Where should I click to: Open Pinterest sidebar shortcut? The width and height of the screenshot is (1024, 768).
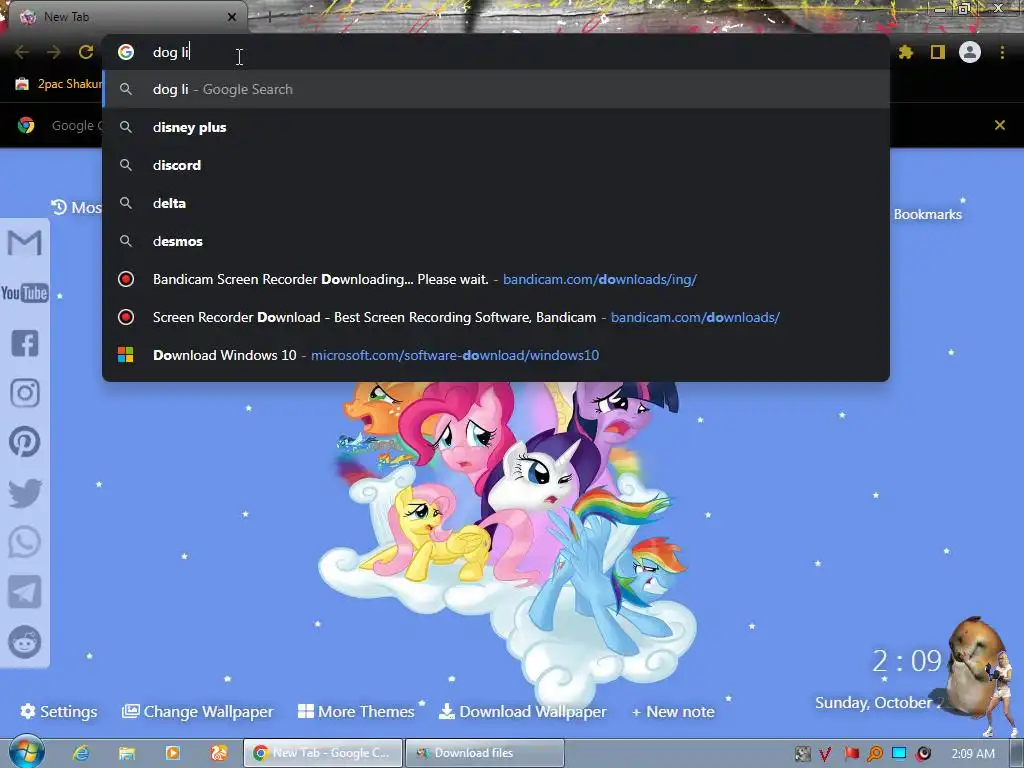coord(25,442)
